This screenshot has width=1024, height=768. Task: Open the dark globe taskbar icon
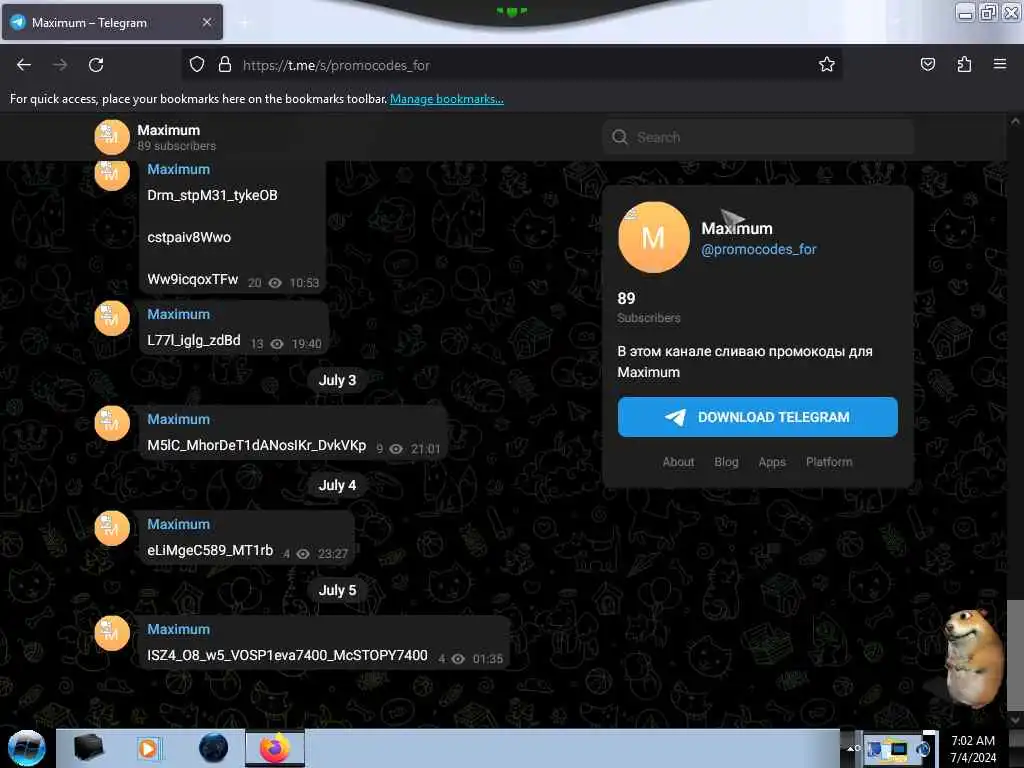tap(213, 748)
